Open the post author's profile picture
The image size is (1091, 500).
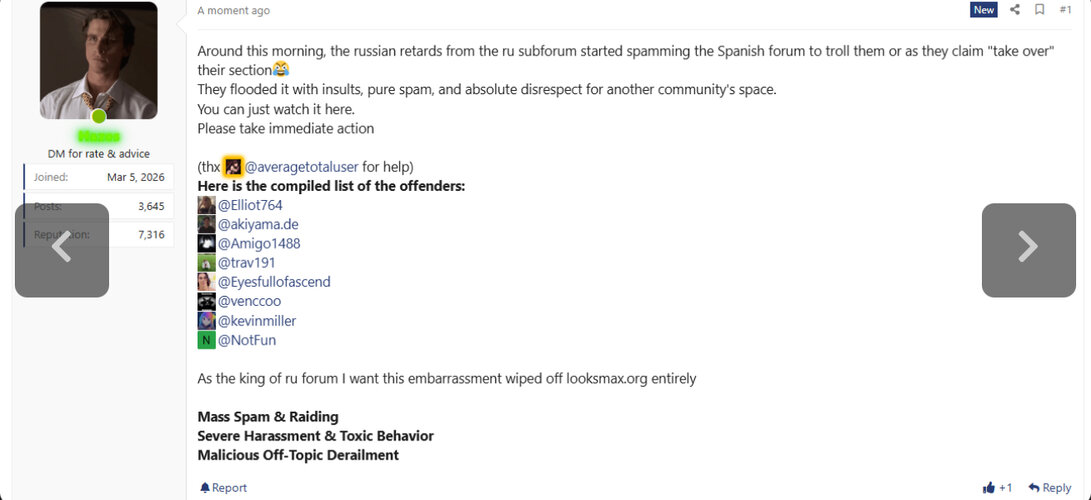(x=98, y=61)
